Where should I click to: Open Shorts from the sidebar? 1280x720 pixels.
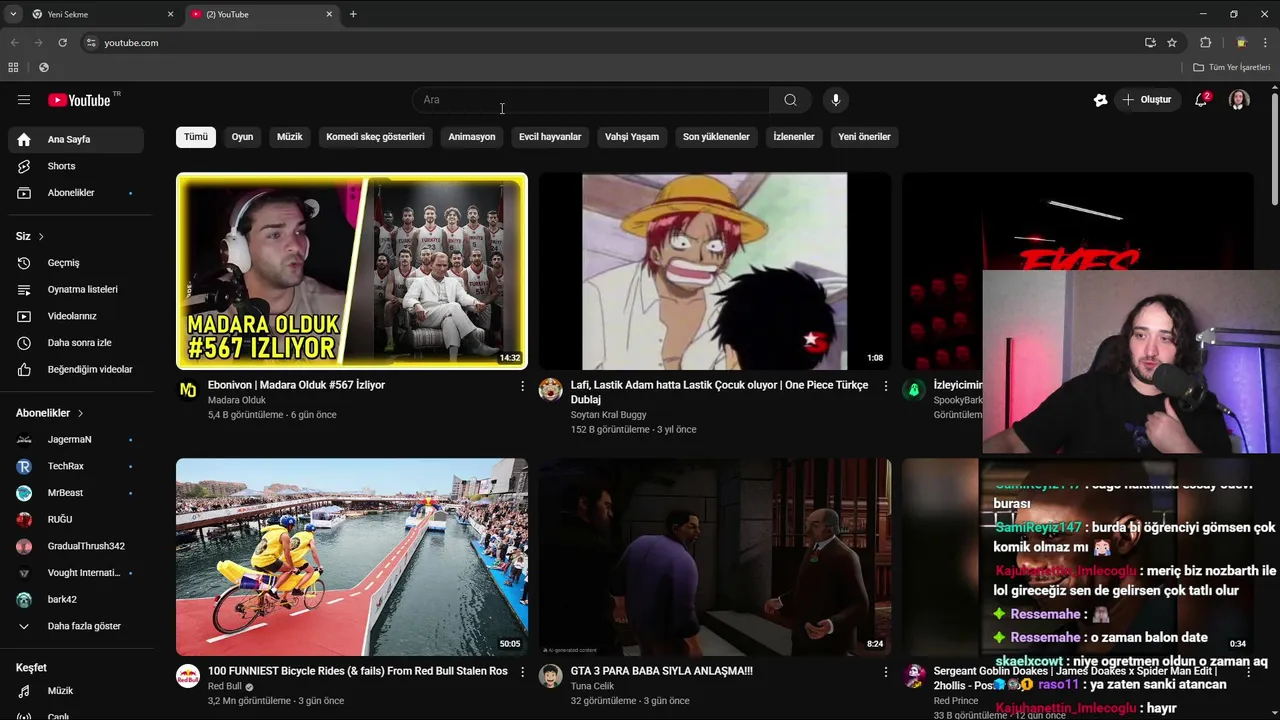pyautogui.click(x=76, y=166)
